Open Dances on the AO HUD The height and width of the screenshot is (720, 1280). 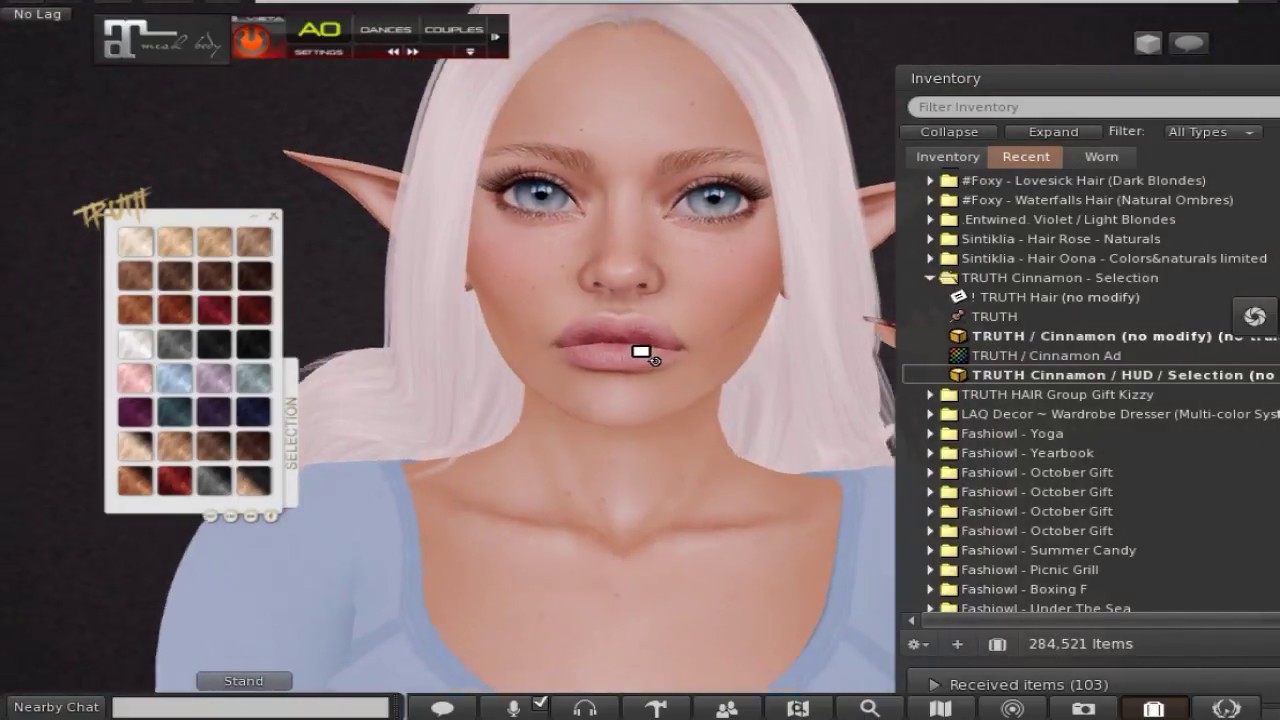tap(385, 30)
